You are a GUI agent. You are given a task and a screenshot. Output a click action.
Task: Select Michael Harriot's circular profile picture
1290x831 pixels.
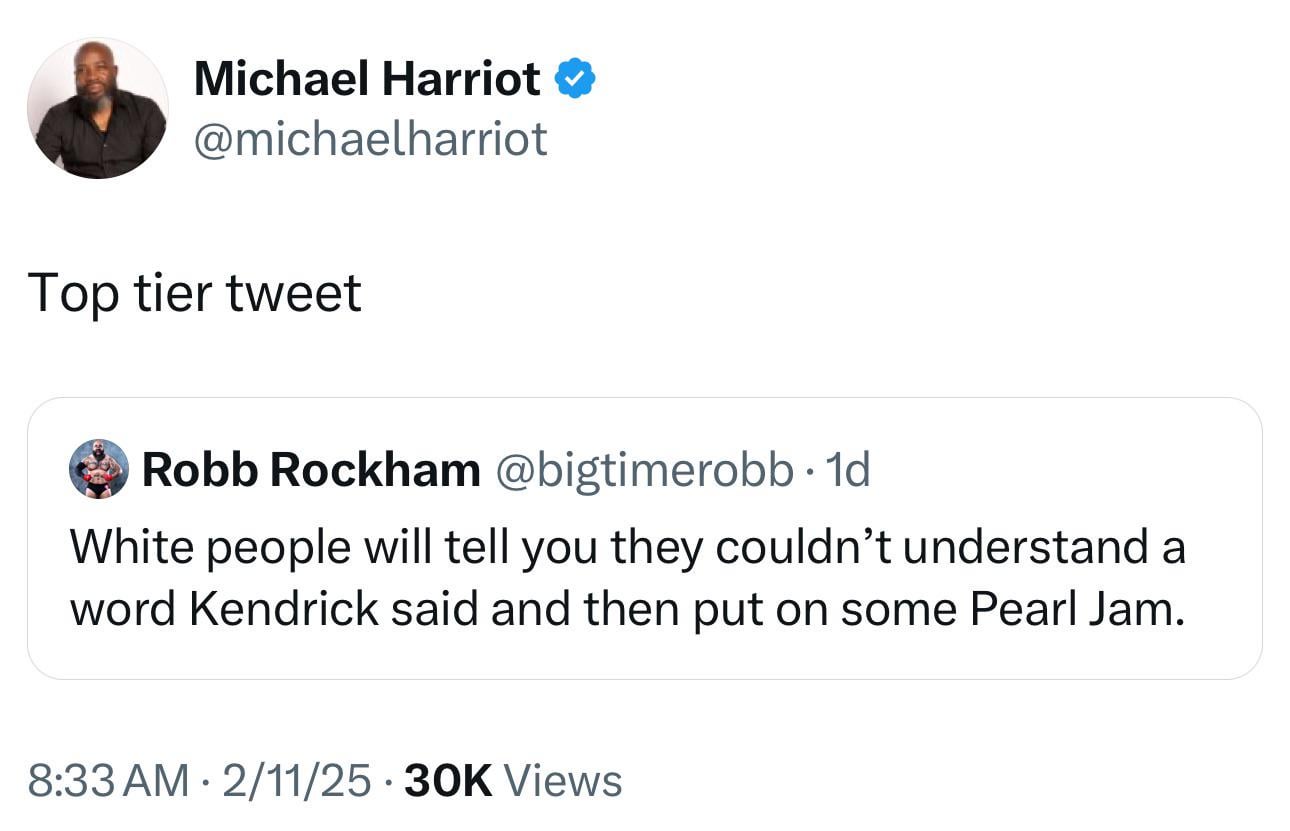tap(97, 107)
